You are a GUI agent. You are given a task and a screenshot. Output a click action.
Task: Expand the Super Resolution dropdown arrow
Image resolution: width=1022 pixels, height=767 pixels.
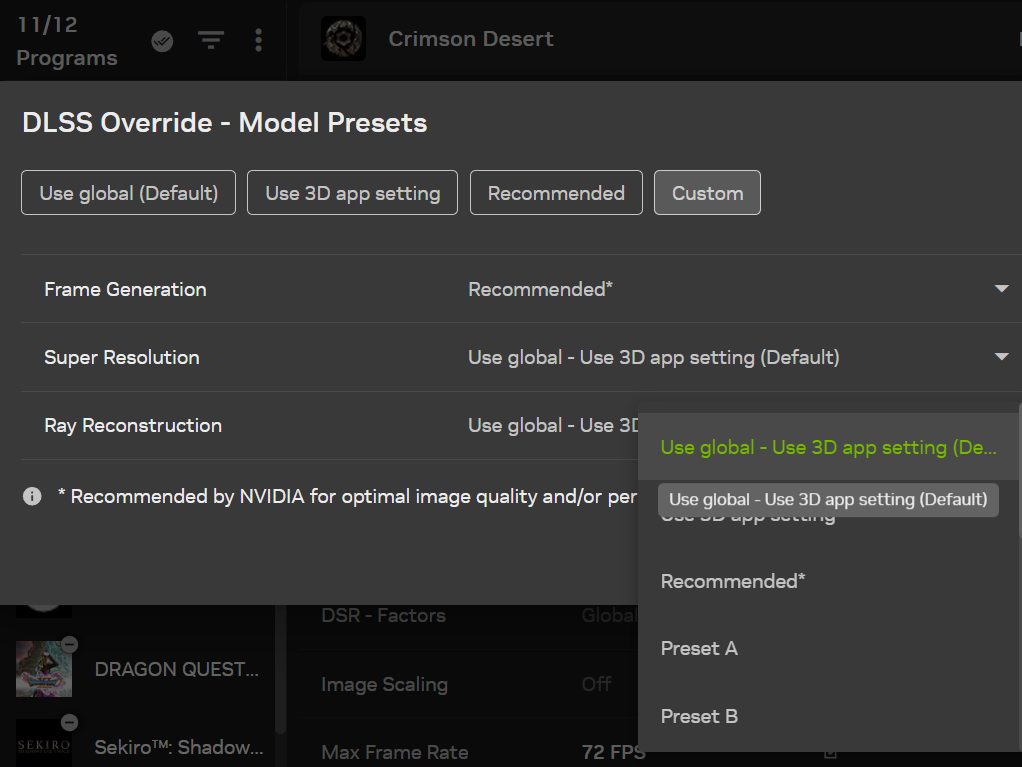(x=1002, y=357)
